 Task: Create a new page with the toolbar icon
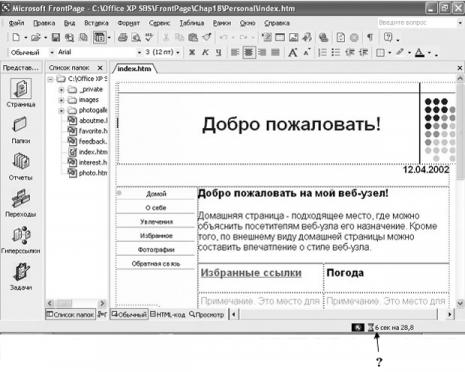(x=16, y=37)
